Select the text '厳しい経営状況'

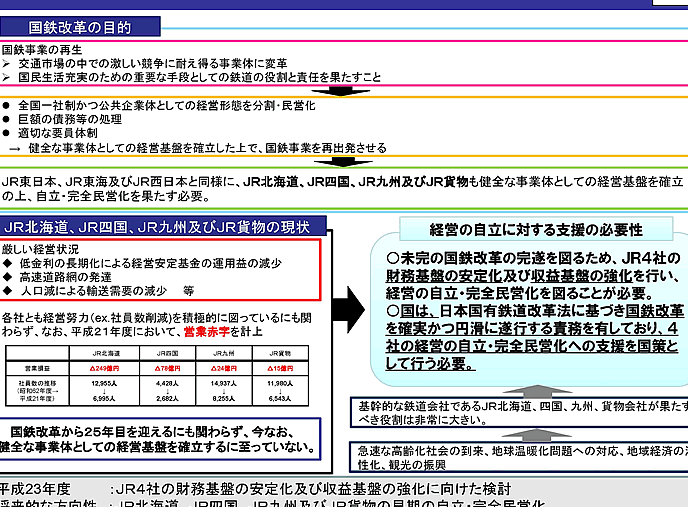40,249
